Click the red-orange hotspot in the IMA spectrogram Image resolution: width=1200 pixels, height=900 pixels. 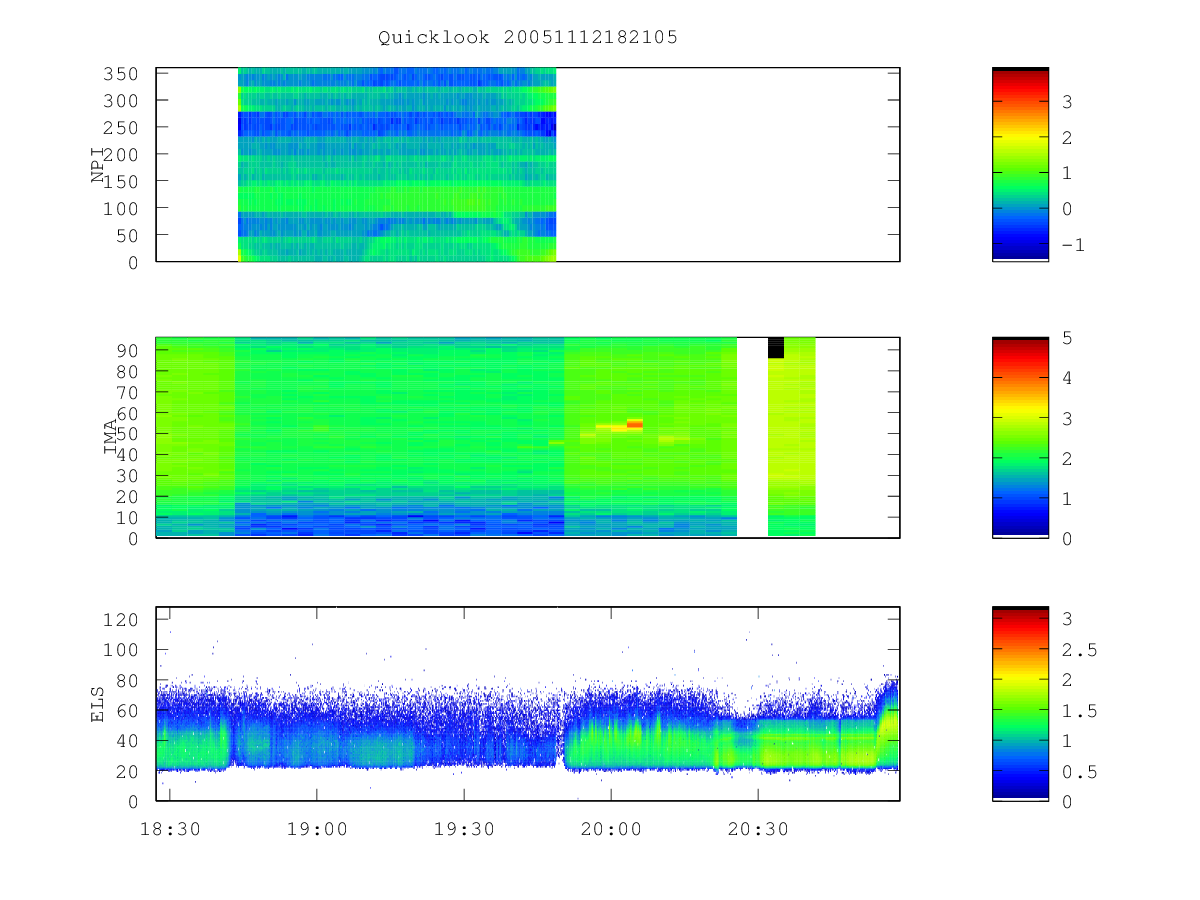[635, 424]
